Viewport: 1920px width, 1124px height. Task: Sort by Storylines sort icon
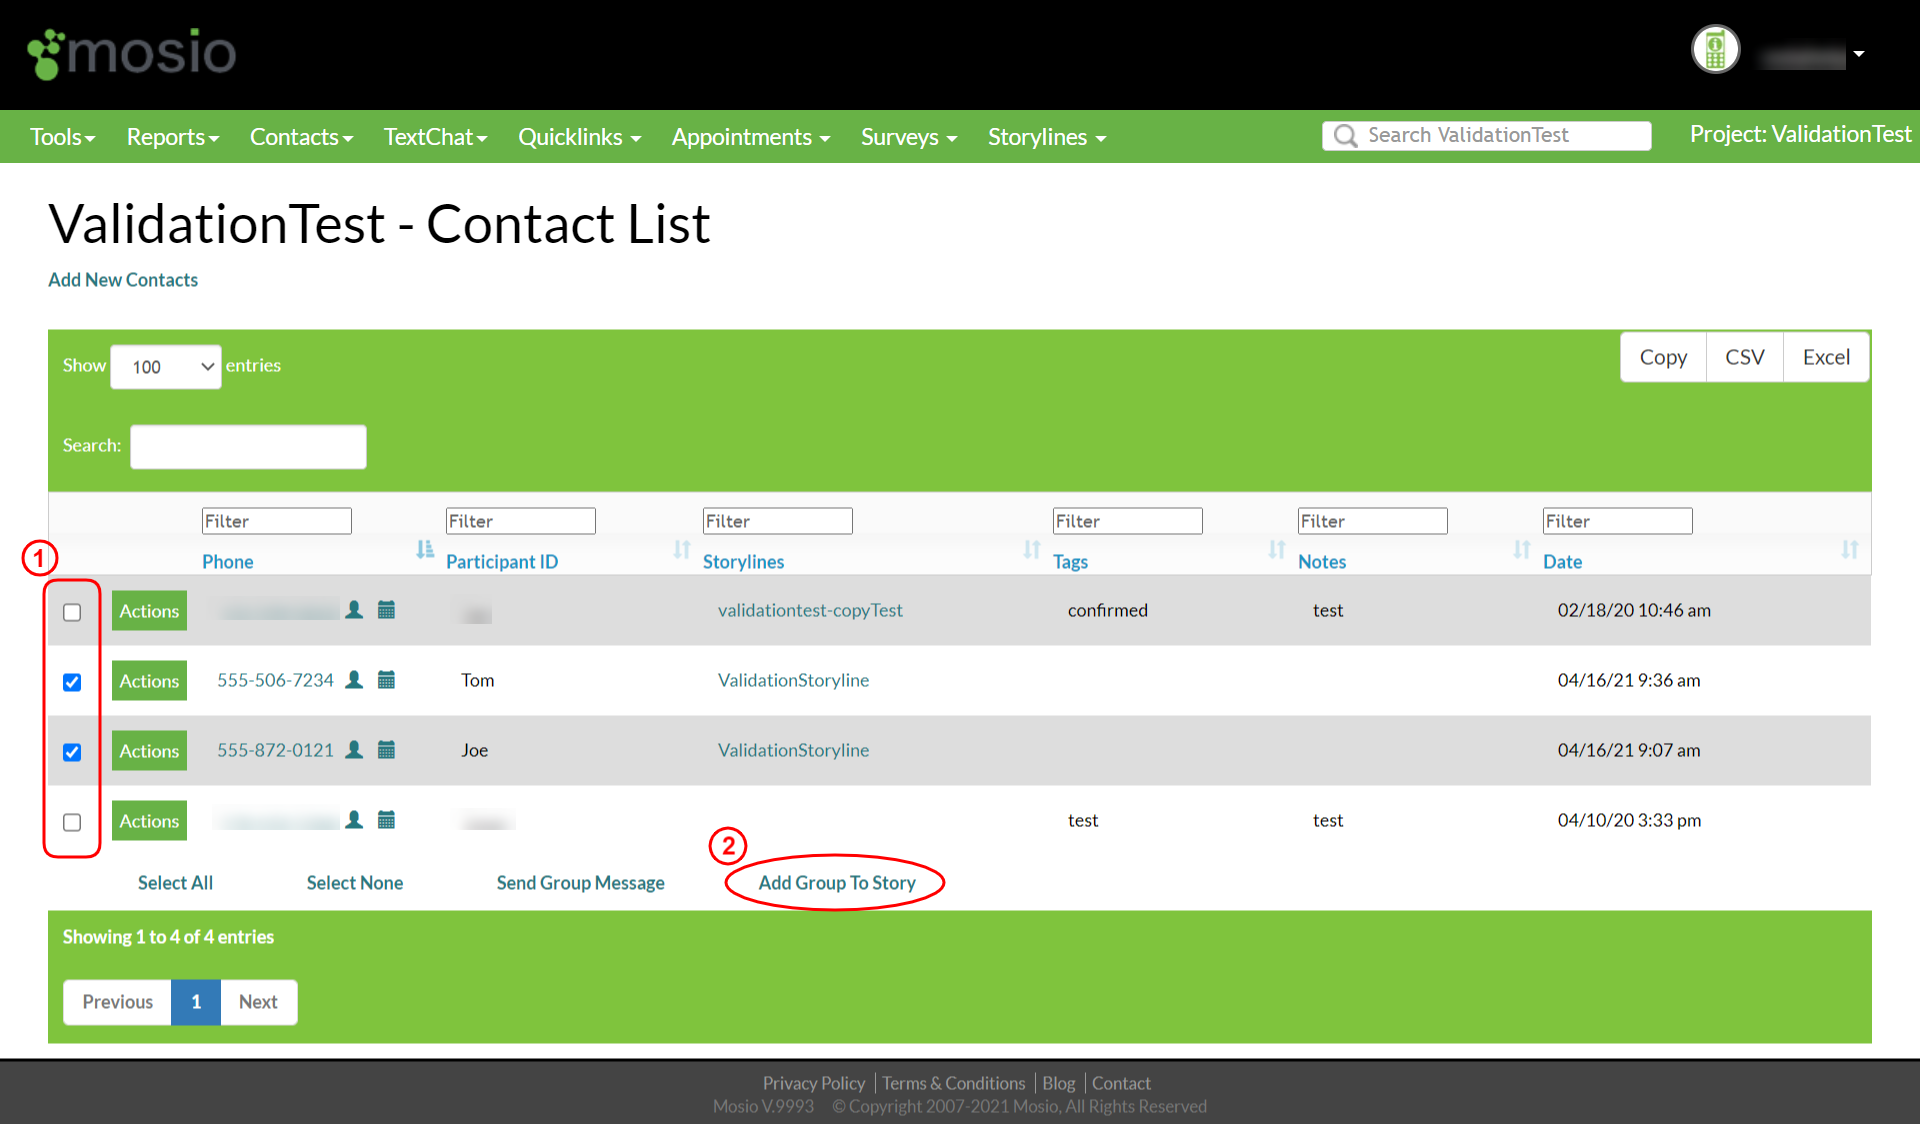tap(1032, 549)
